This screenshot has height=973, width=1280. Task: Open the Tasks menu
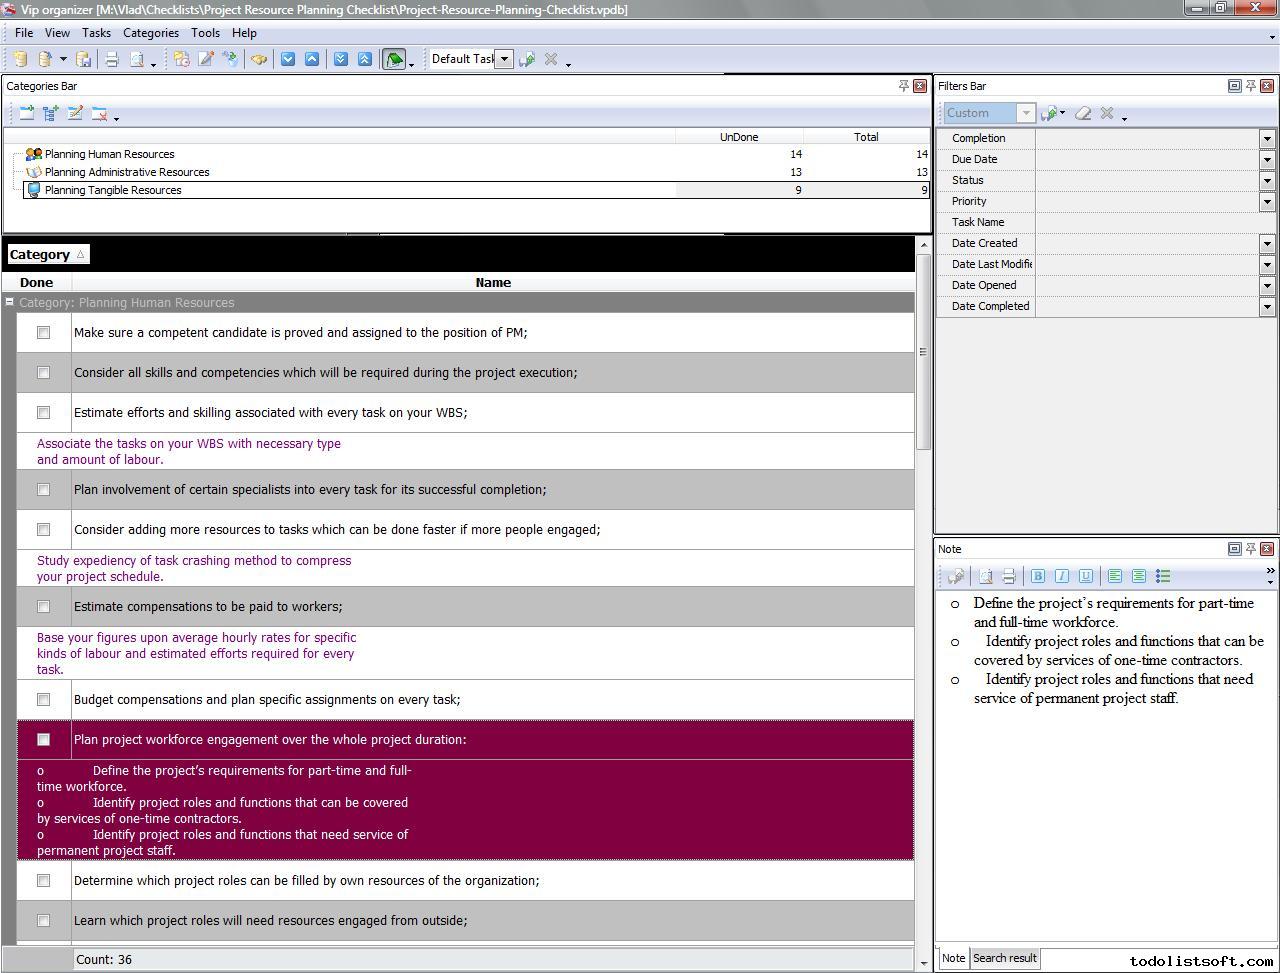pyautogui.click(x=96, y=33)
